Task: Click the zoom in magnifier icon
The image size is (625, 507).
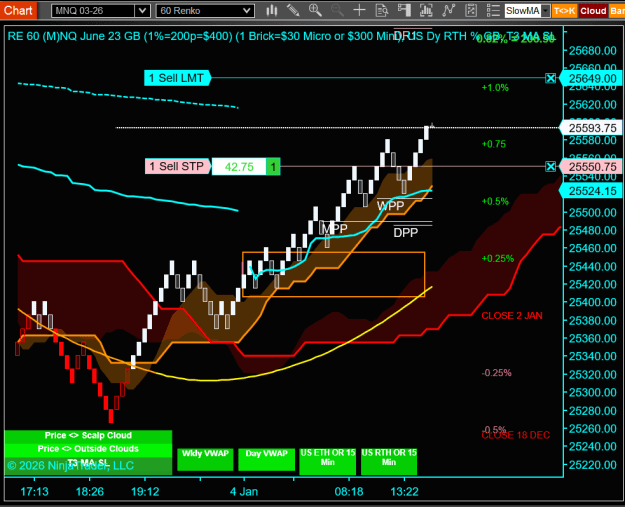Action: pyautogui.click(x=315, y=10)
